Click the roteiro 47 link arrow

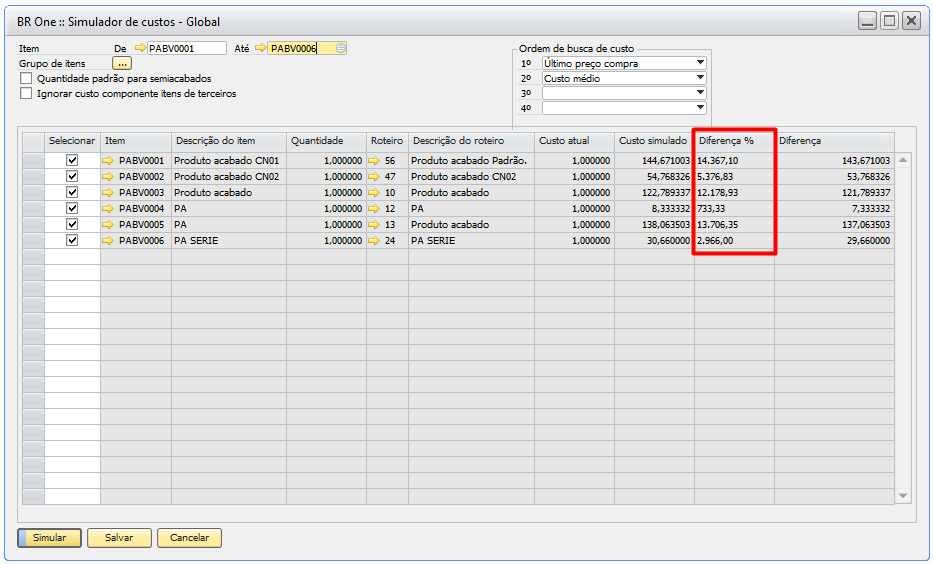(x=375, y=176)
